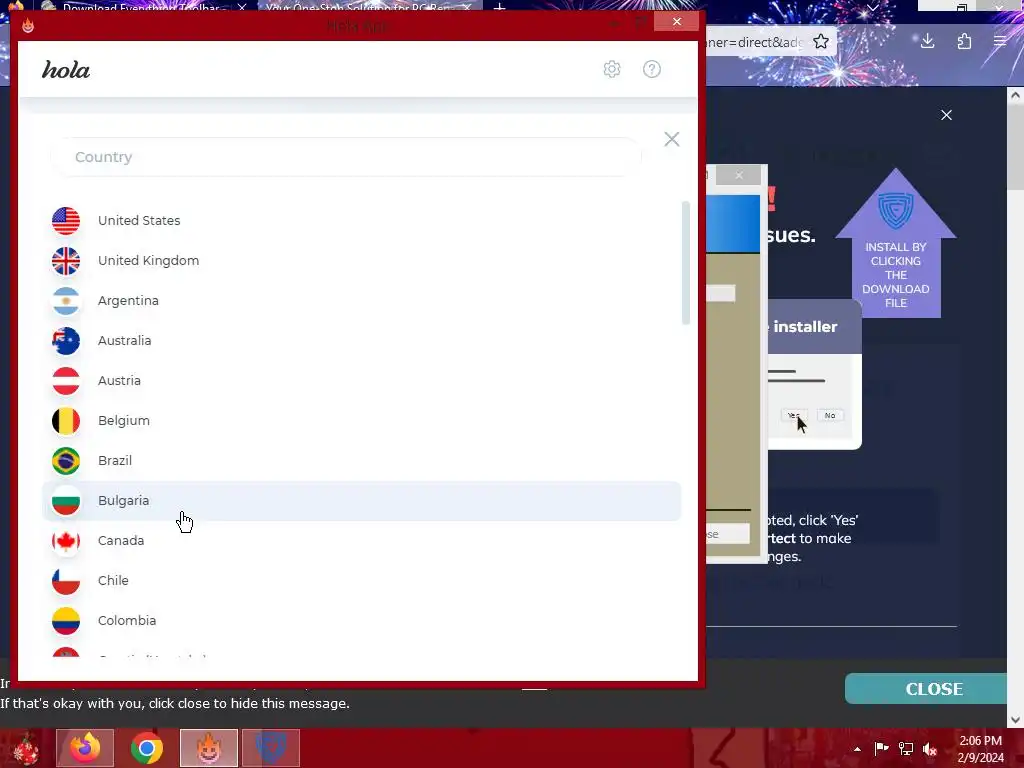The height and width of the screenshot is (768, 1024).
Task: Dismiss the browser page overlay with the X
Action: pos(946,115)
